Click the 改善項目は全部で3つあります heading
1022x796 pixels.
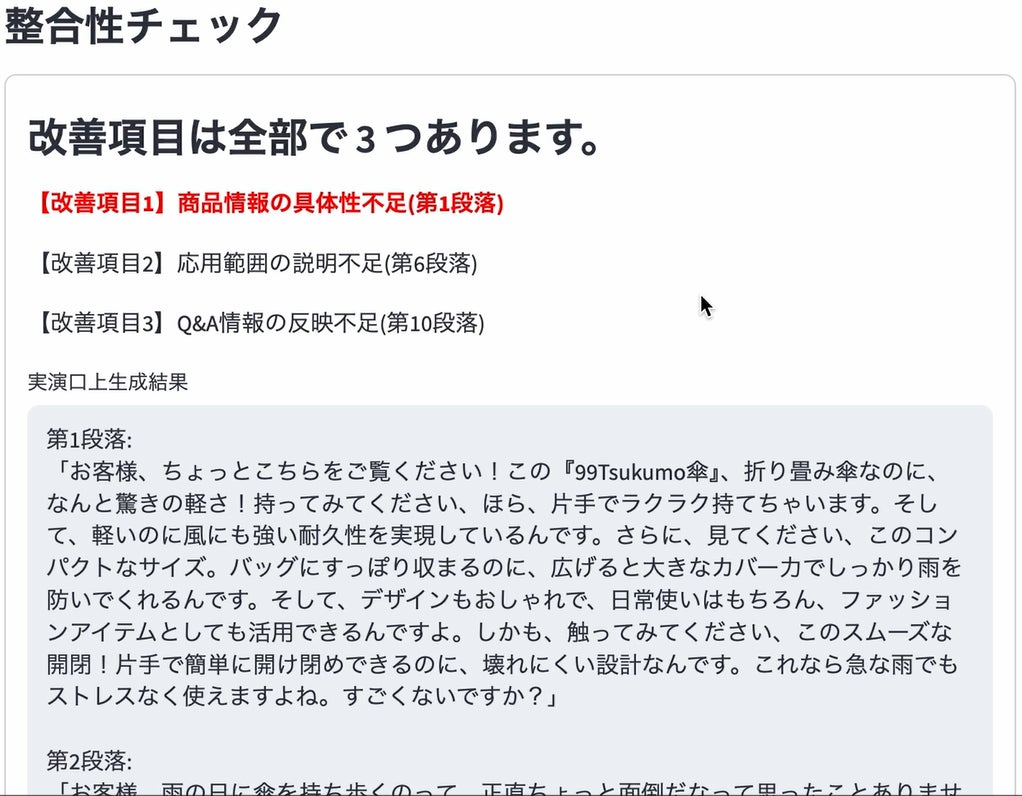pyautogui.click(x=314, y=137)
